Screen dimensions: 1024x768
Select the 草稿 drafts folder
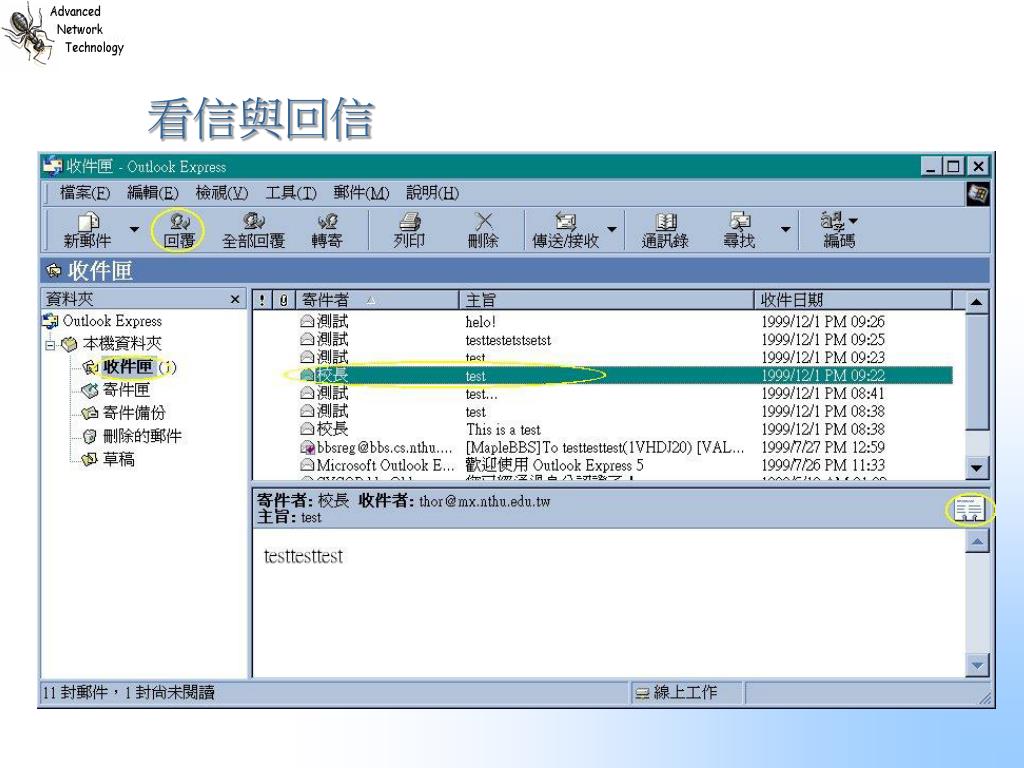coord(118,459)
